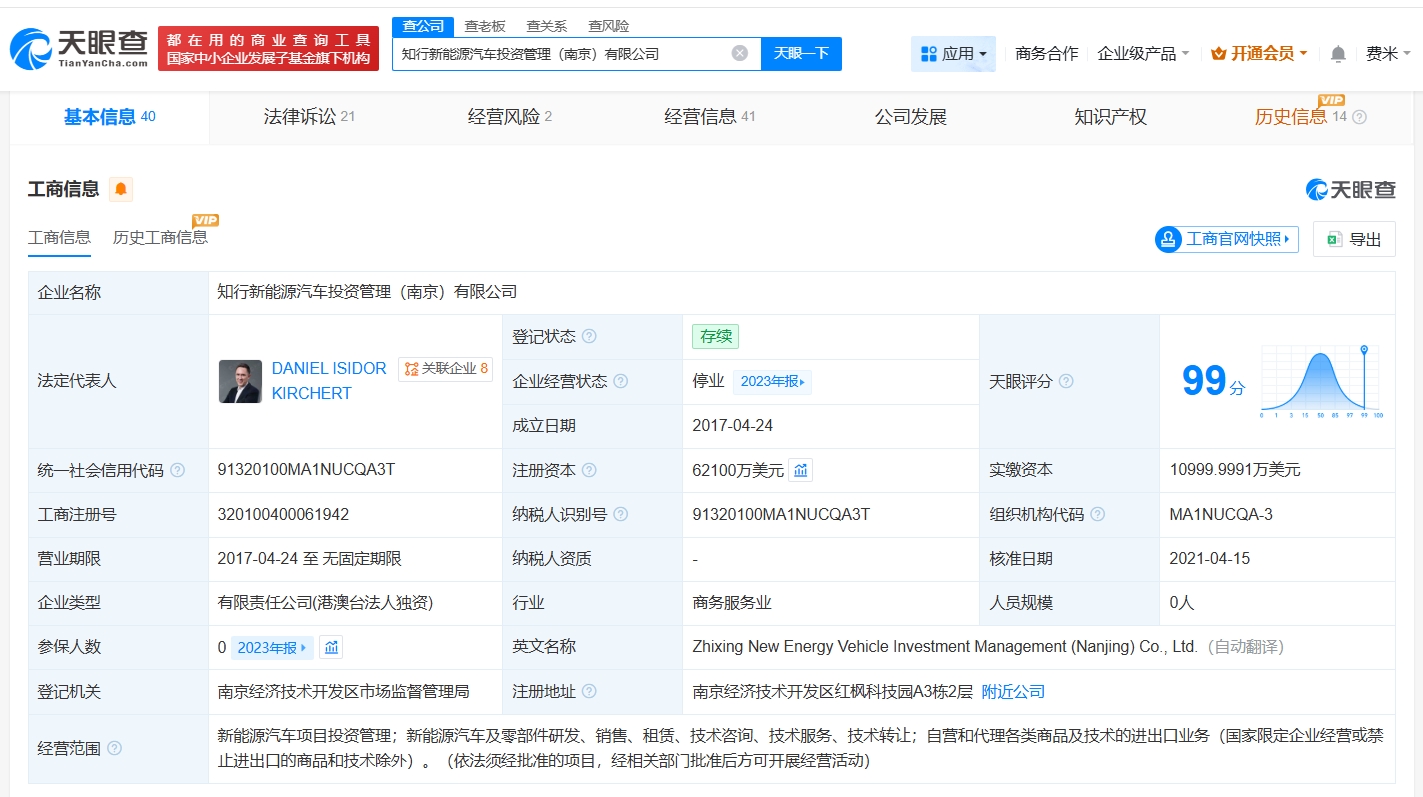Click the orange alert bell beside 工商信息
Image resolution: width=1423 pixels, height=797 pixels.
121,189
